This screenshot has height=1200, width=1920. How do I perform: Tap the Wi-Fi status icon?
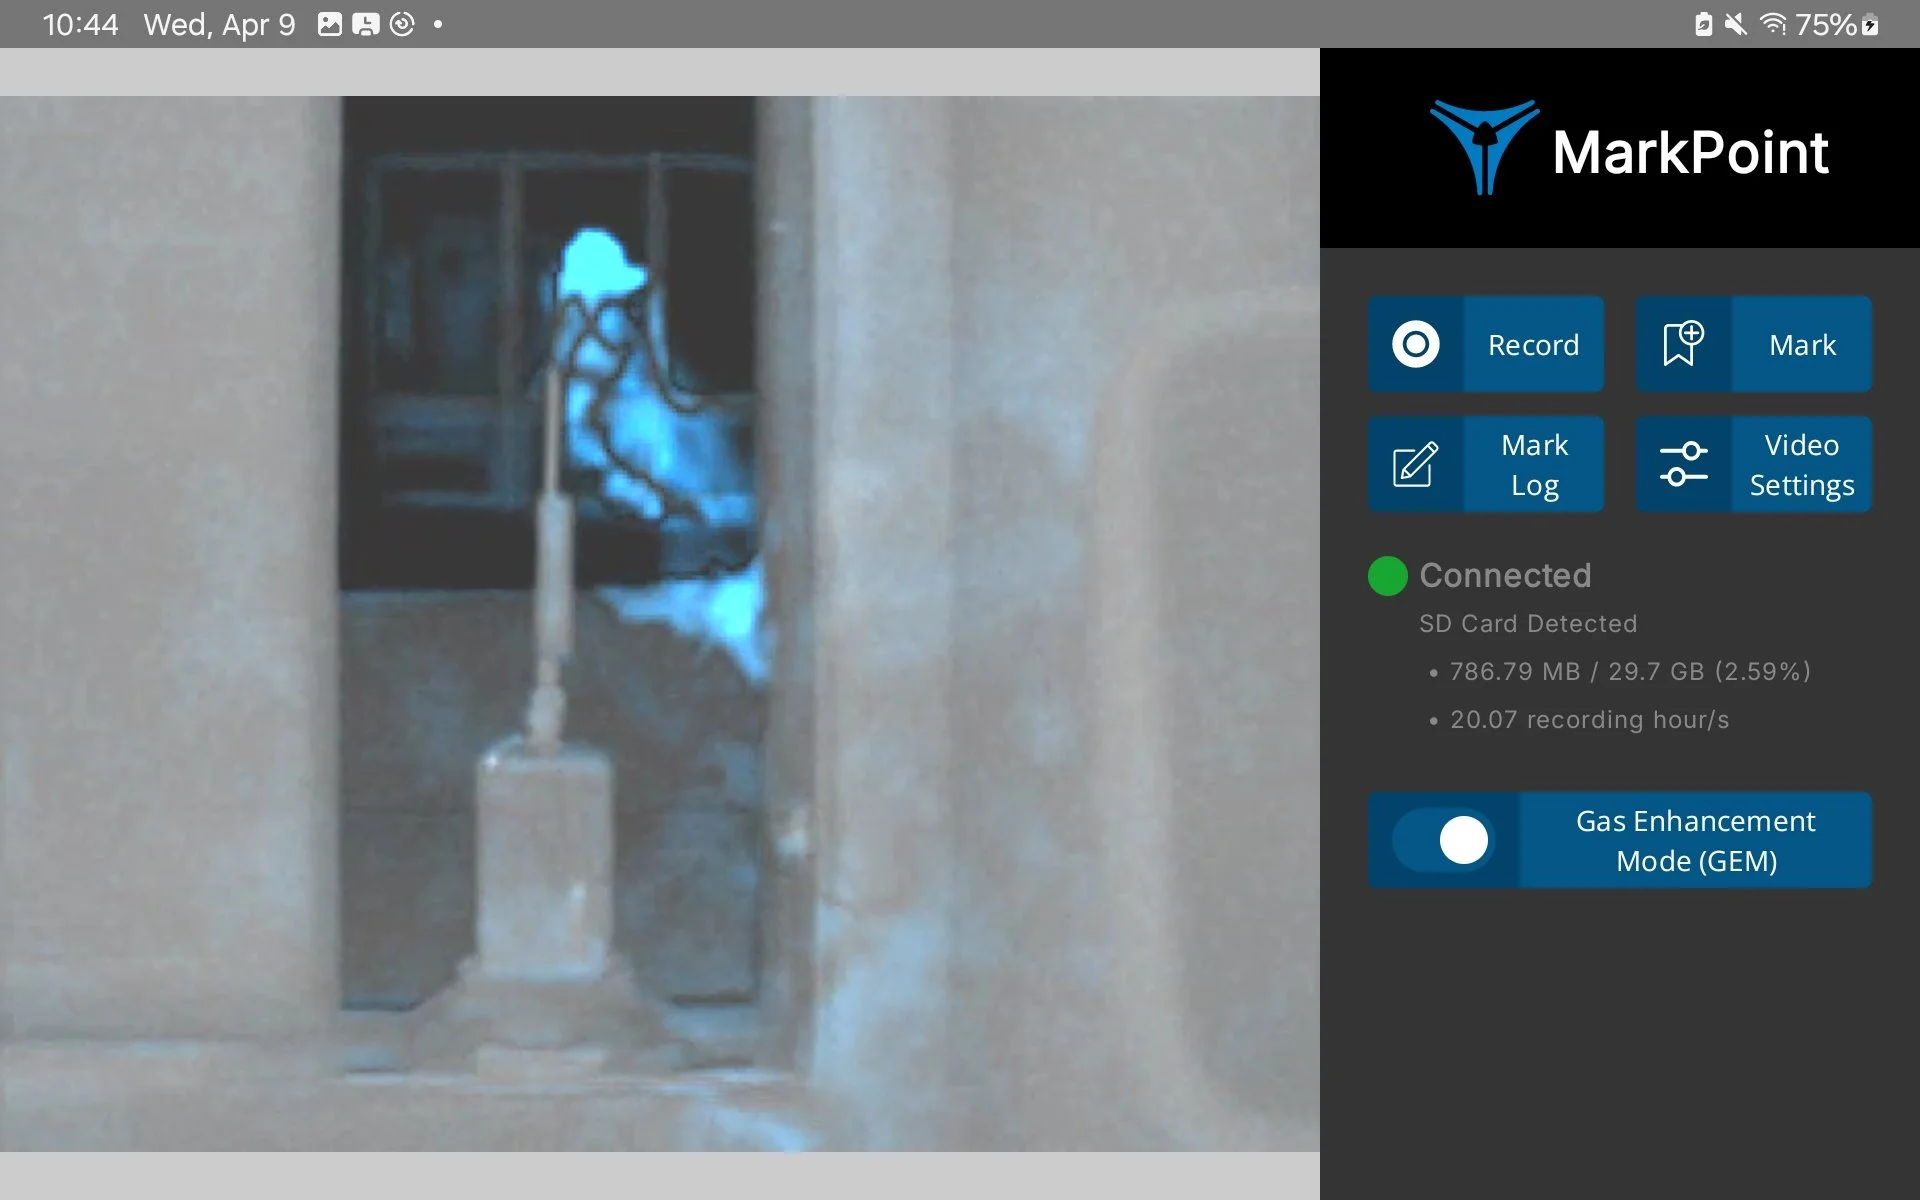tap(1772, 24)
